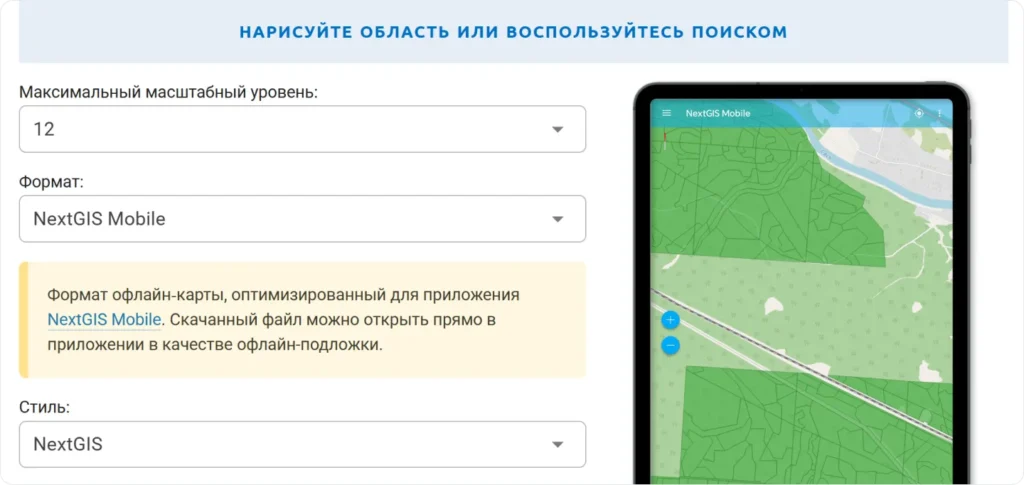This screenshot has height=485, width=1024.
Task: Click the arrow of the zoom level combo box
Action: pyautogui.click(x=557, y=129)
